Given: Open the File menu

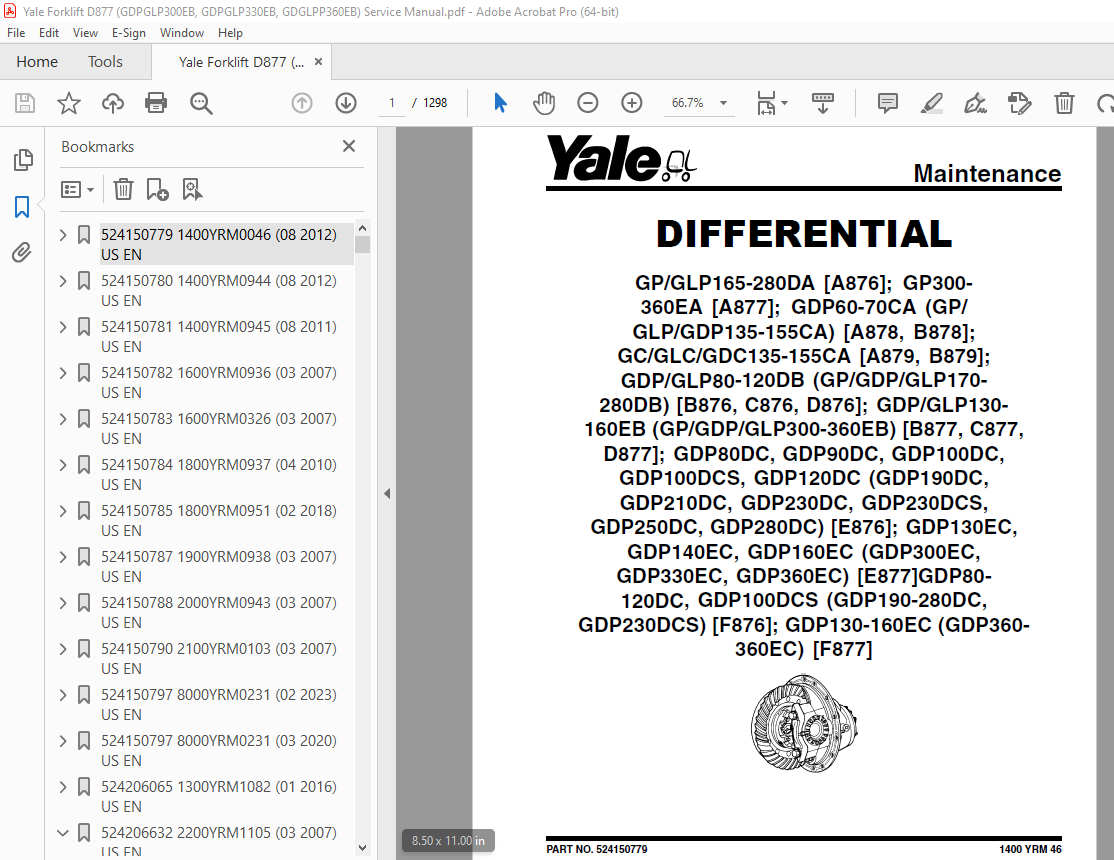Looking at the screenshot, I should pos(16,33).
